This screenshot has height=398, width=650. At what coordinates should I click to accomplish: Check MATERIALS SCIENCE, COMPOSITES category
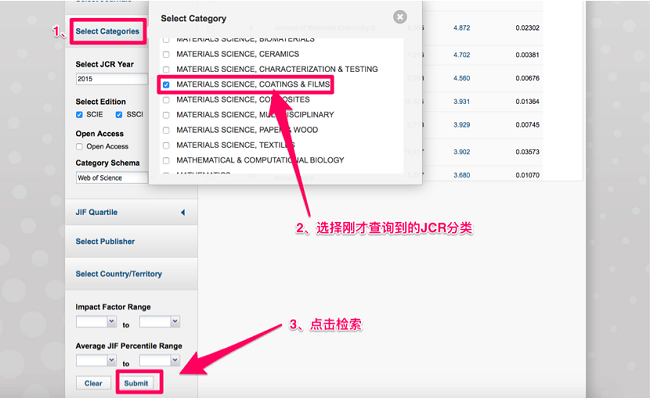coord(166,100)
